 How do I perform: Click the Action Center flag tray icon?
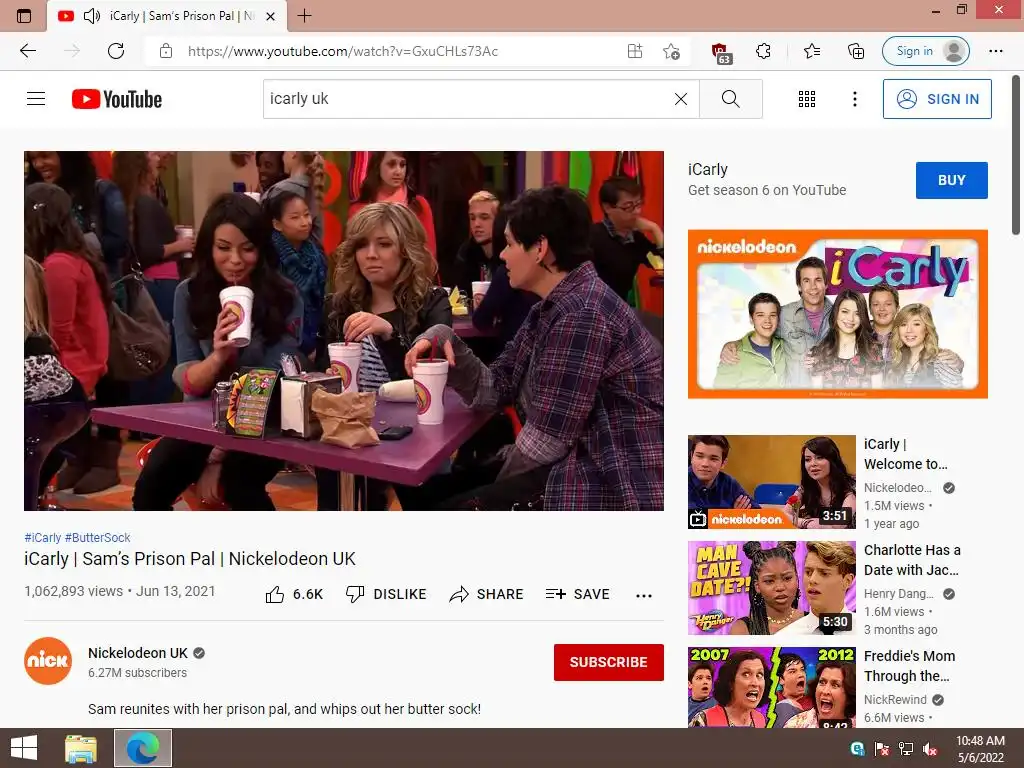pyautogui.click(x=882, y=749)
